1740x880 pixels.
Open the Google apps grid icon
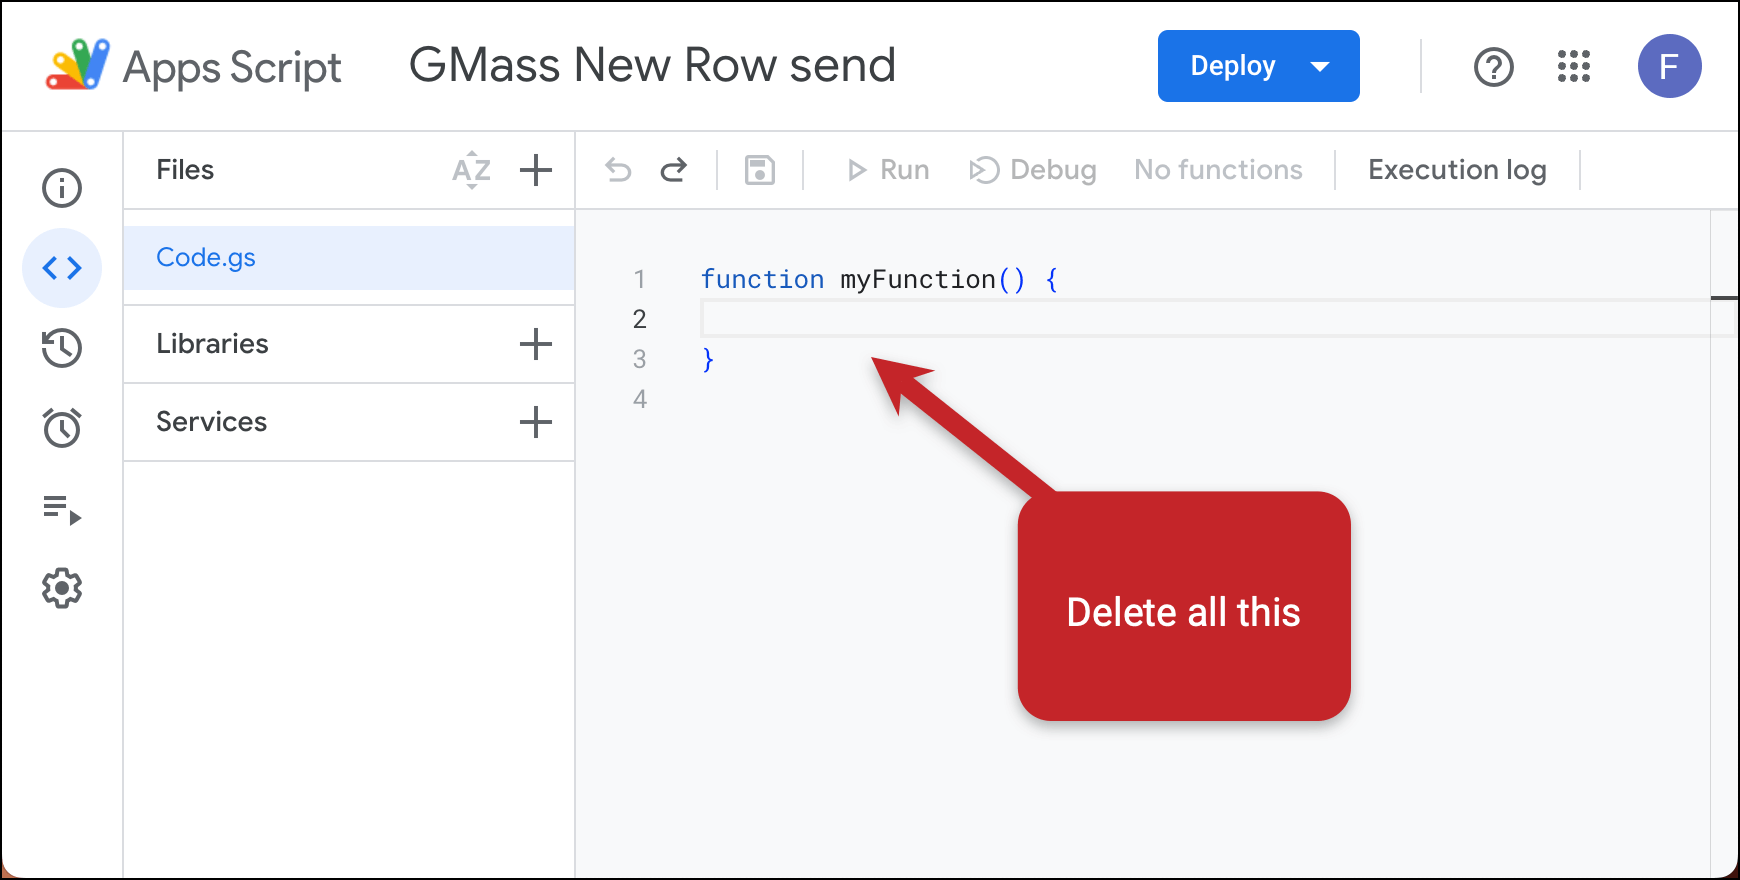click(x=1574, y=67)
